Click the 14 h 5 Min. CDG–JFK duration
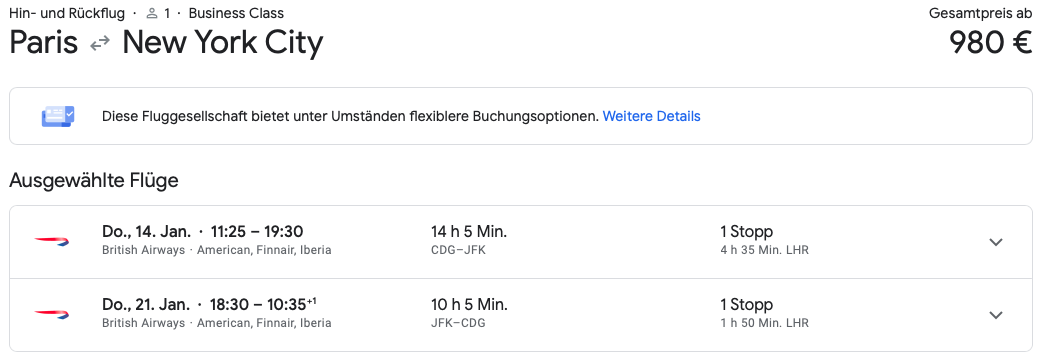1047x361 pixels. 469,240
